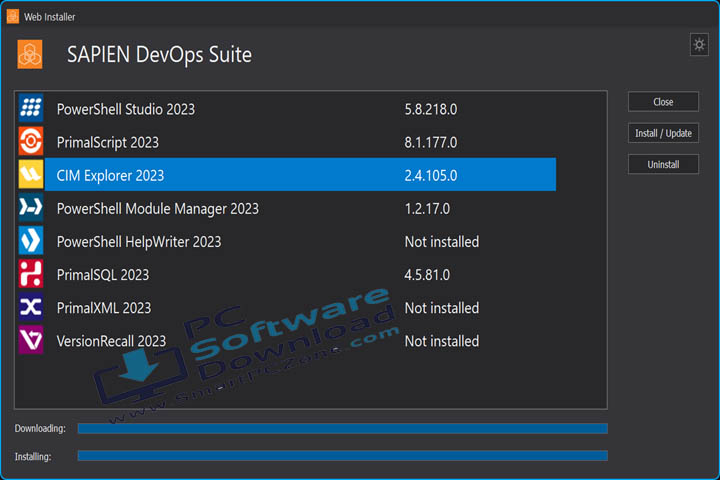The width and height of the screenshot is (720, 480).
Task: Click VersionRecall's Not installed status
Action: [x=442, y=341]
